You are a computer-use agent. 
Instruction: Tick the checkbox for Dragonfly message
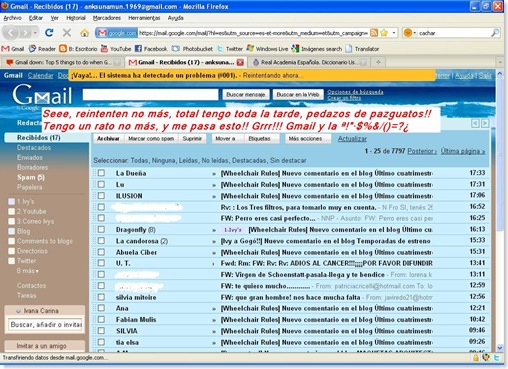(x=101, y=229)
